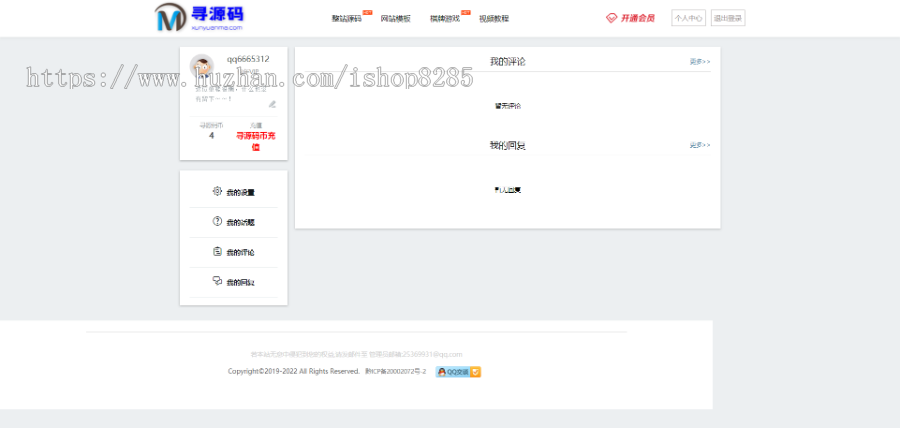Click the 个人中心 button
The width and height of the screenshot is (900, 428).
[x=688, y=18]
